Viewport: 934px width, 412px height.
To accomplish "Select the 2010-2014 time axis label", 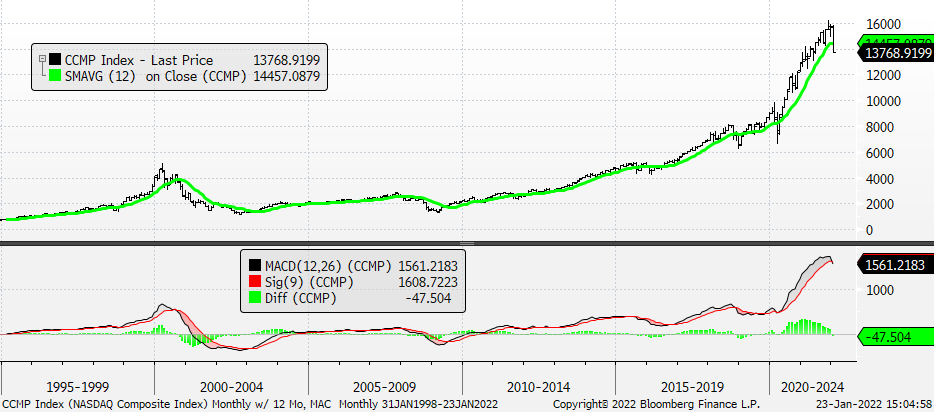I will (x=538, y=387).
